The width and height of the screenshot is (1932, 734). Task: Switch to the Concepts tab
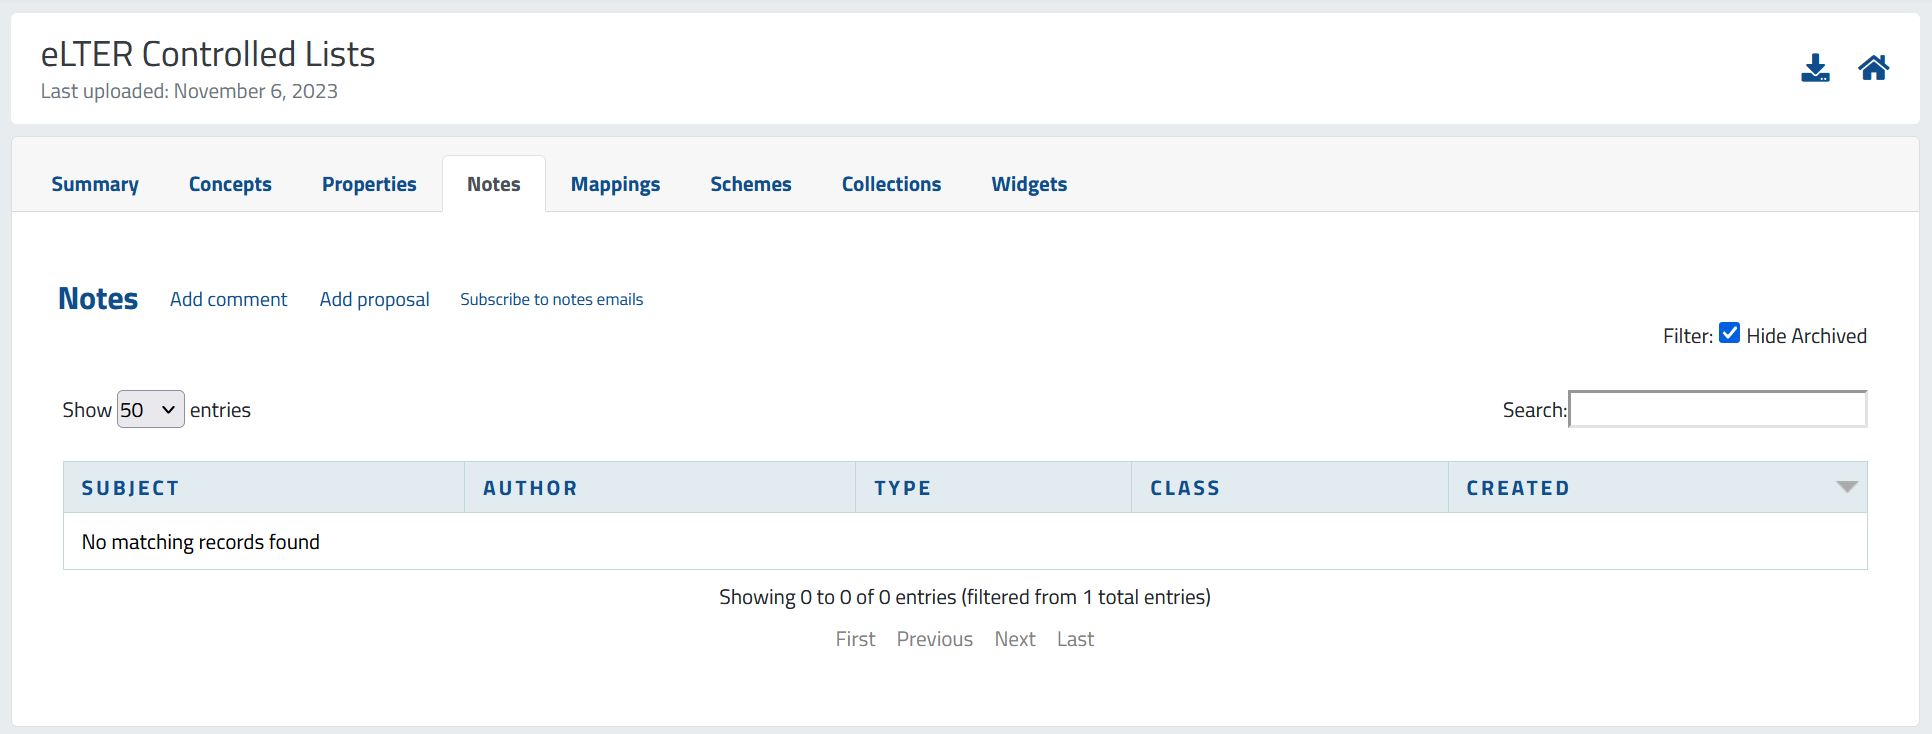(230, 184)
